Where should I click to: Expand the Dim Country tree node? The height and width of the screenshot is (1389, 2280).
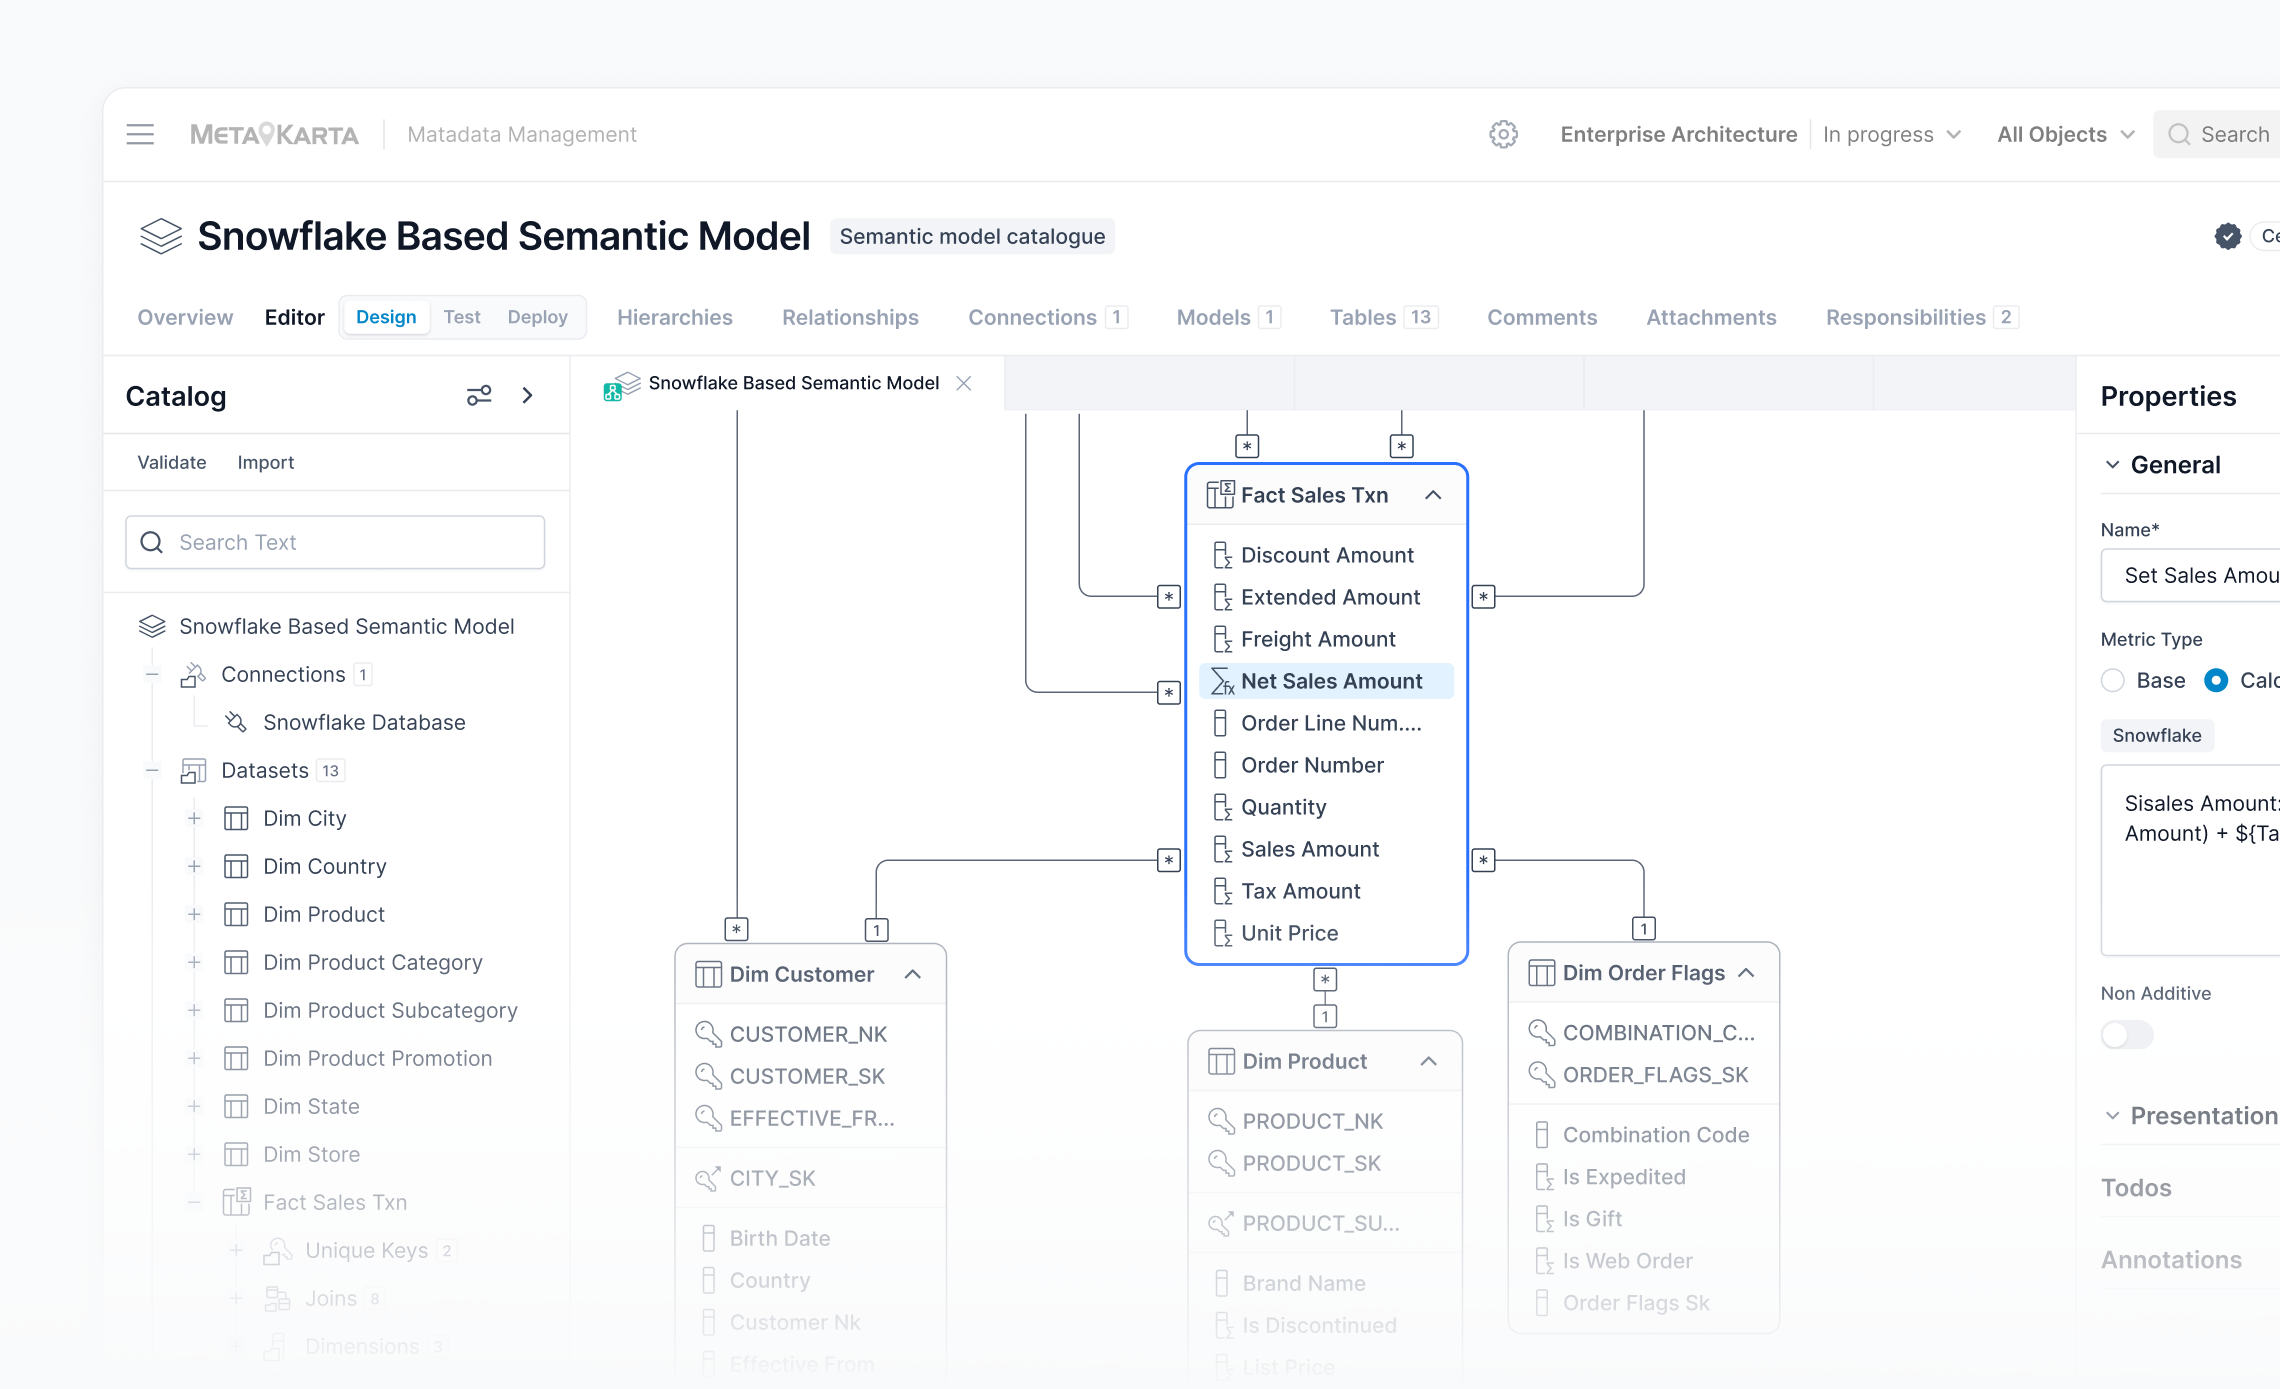point(194,866)
